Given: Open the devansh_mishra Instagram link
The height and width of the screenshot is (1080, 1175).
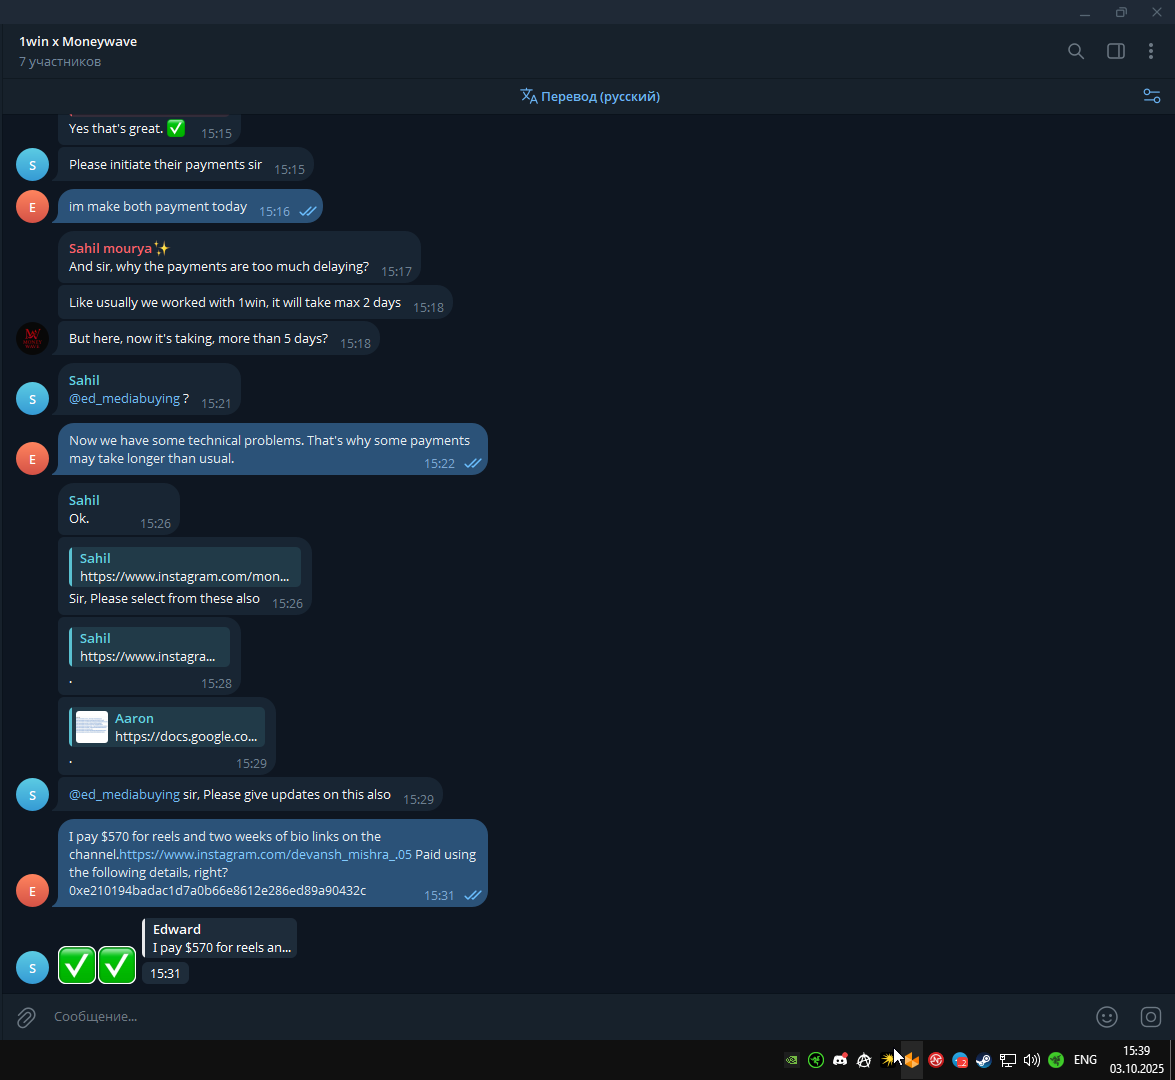Looking at the screenshot, I should [265, 854].
